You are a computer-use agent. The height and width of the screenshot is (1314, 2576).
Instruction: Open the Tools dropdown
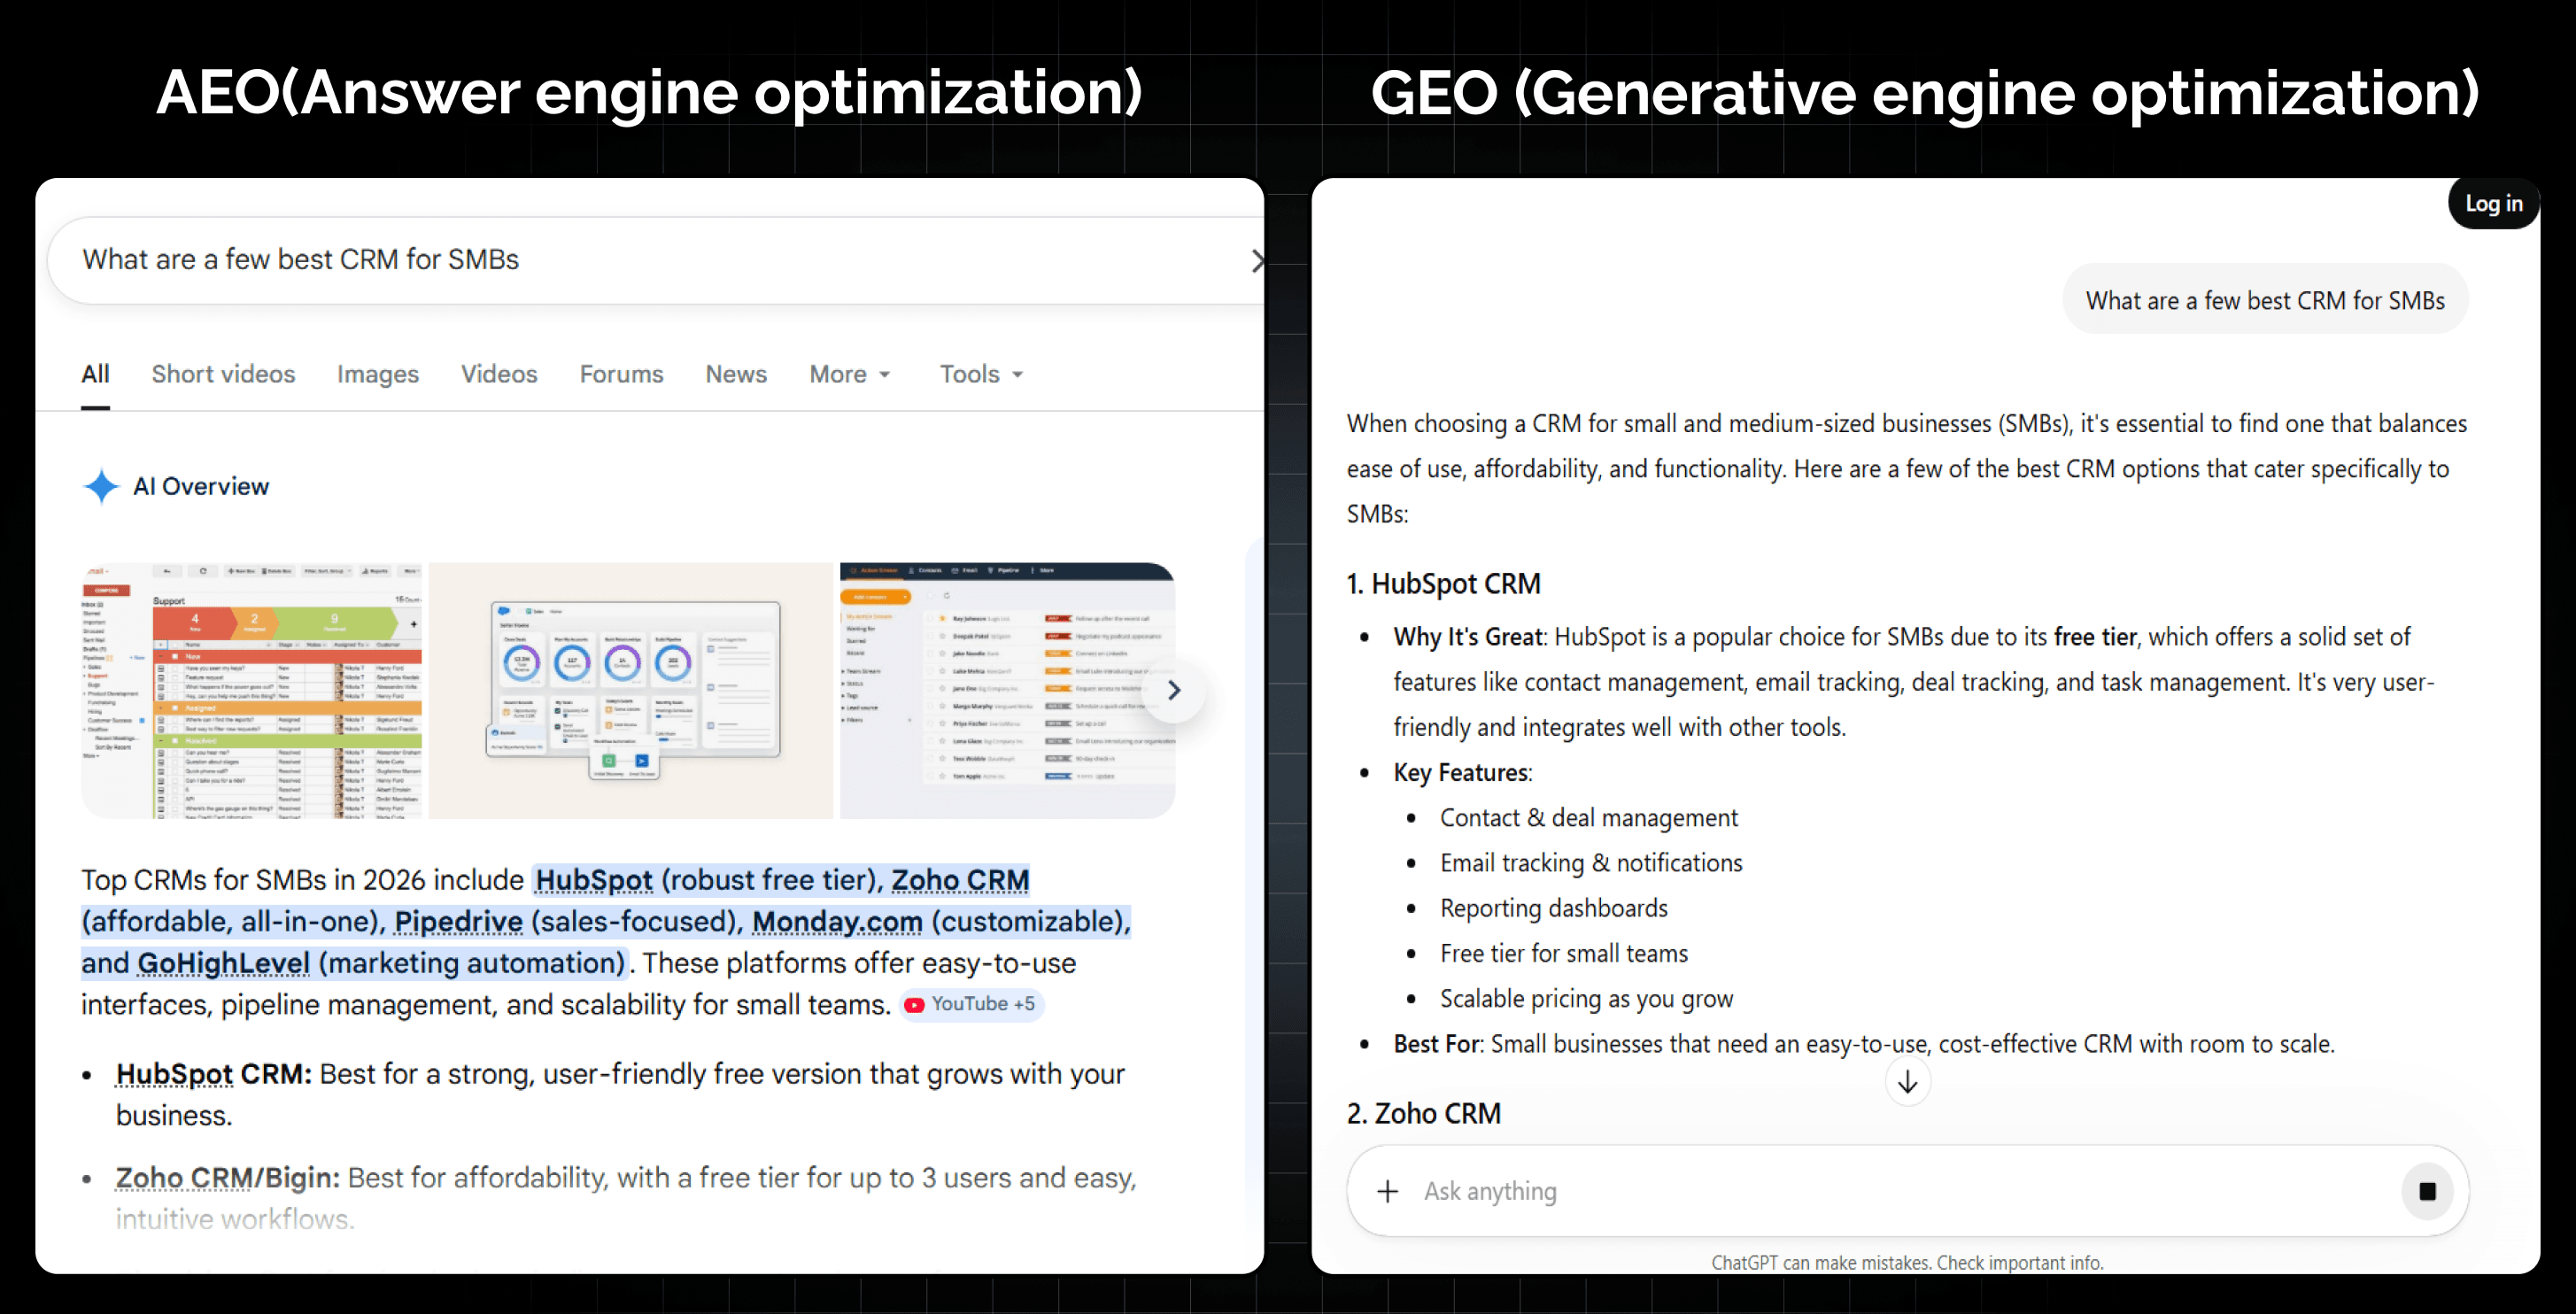click(980, 374)
